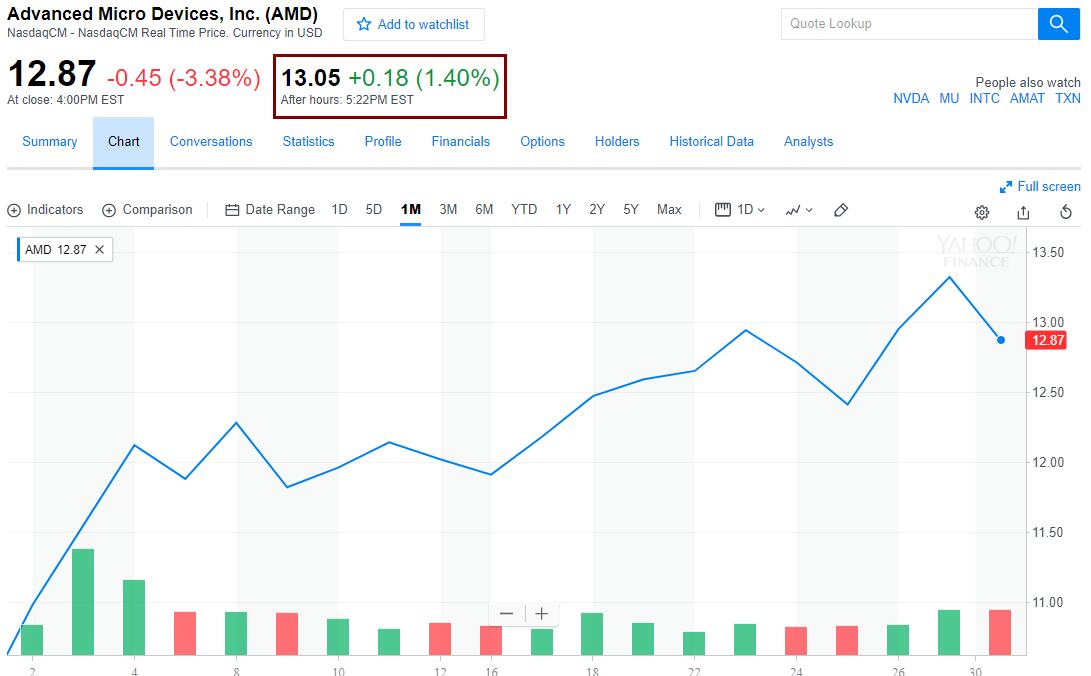Open the Indicators menu

coord(45,210)
